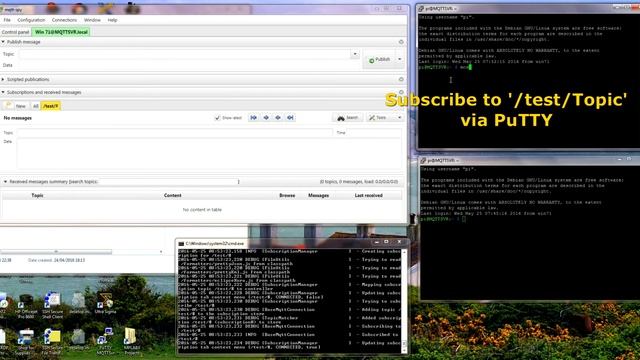Click the bottom PuTTY window title icon
Viewport: 640px width, 360px height.
[x=423, y=160]
